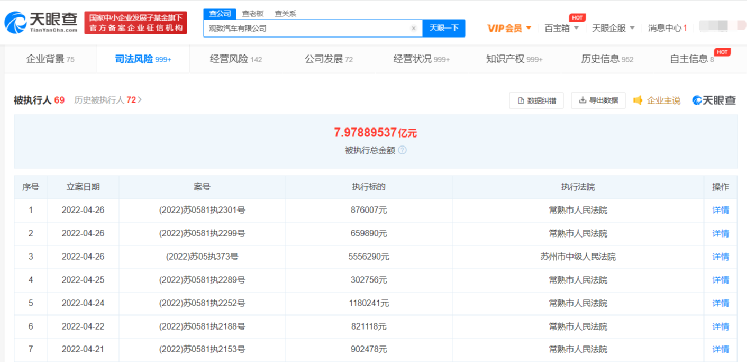Click court 苏州市中级人民法院
This screenshot has height=362, width=747.
[578, 257]
